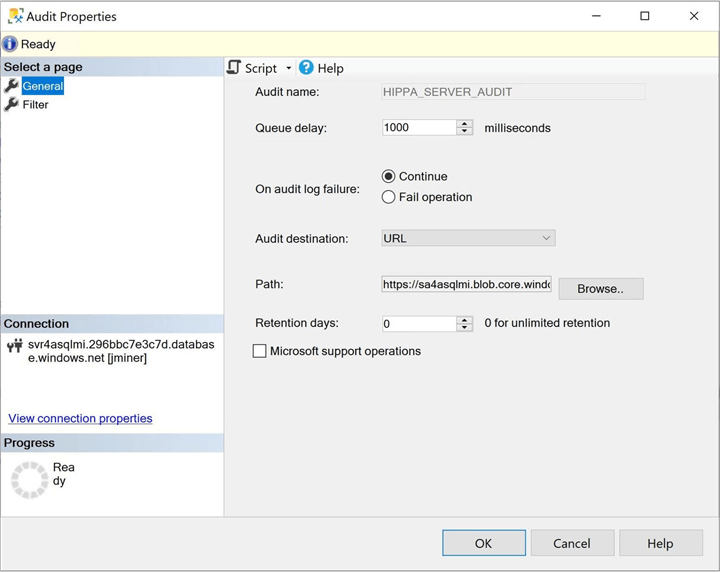Click the Ready info icon
Screen dimensions: 720x572
(10, 44)
